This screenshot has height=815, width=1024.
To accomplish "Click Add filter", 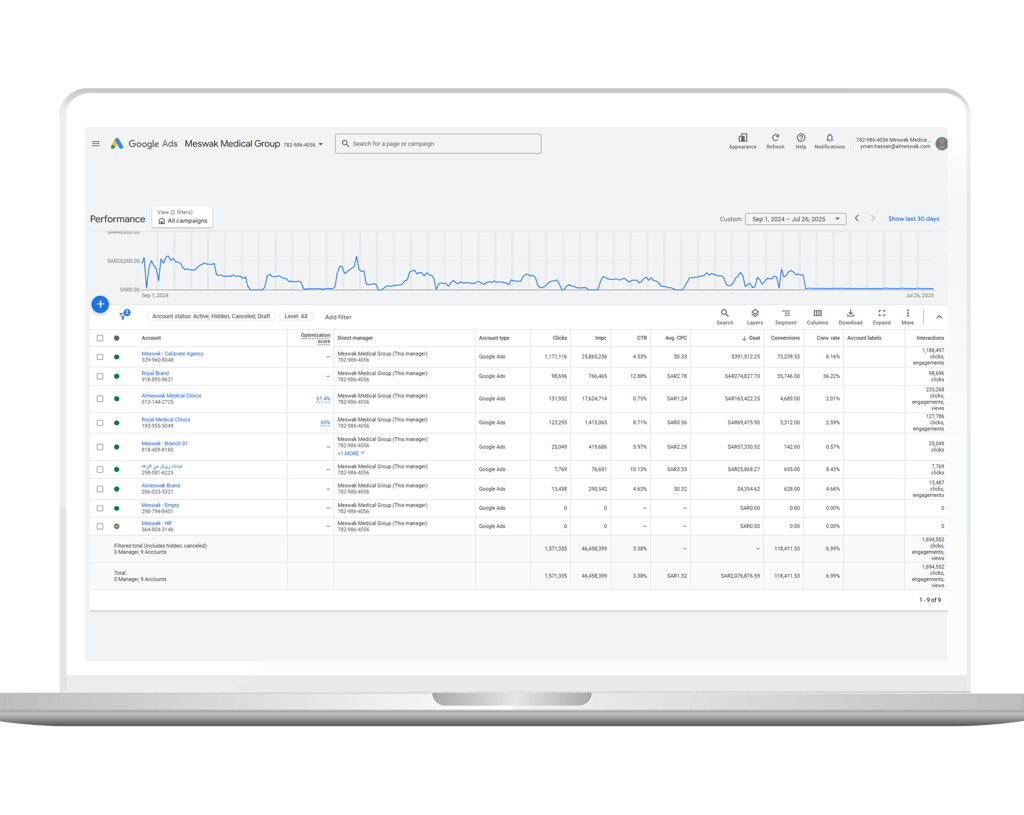I will tap(338, 317).
